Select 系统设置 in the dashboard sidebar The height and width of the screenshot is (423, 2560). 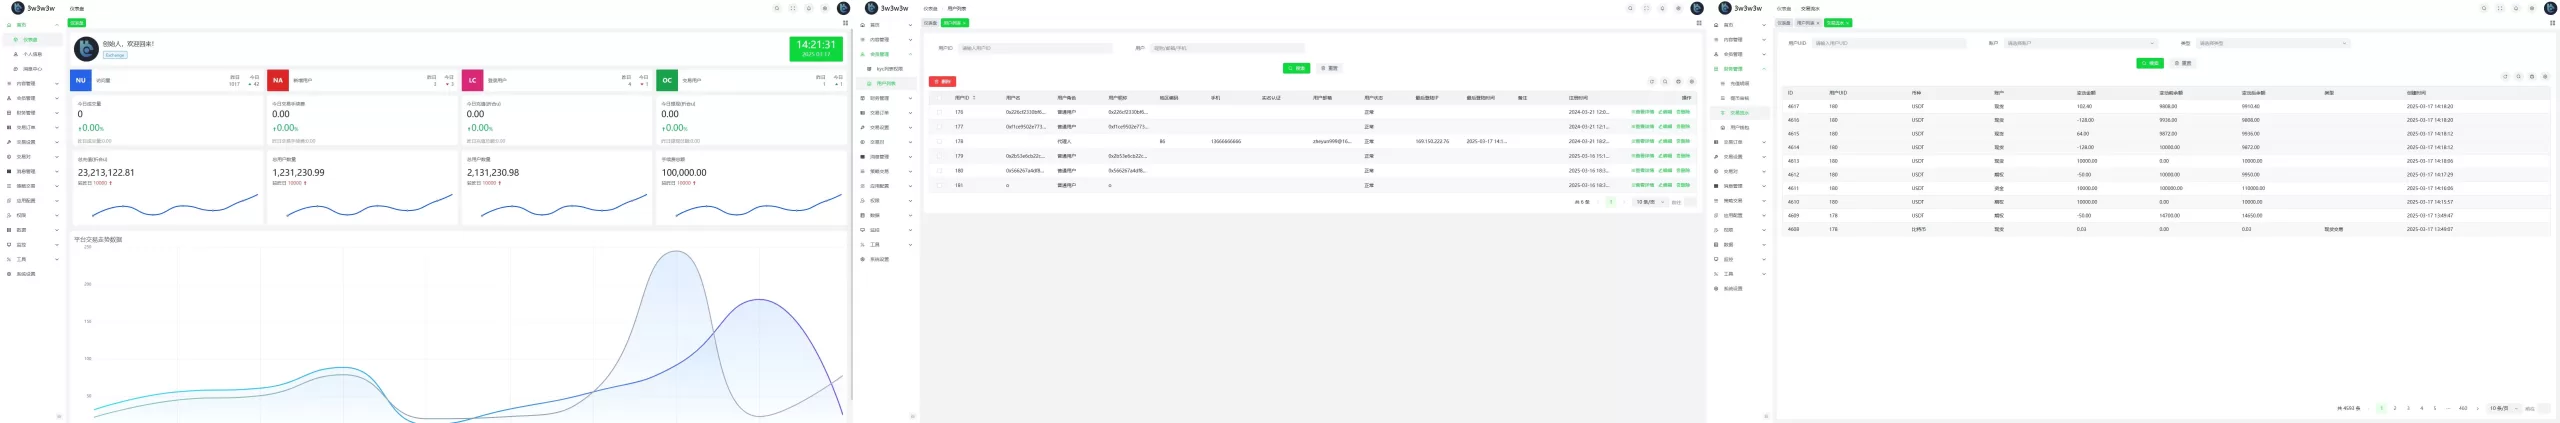[26, 274]
